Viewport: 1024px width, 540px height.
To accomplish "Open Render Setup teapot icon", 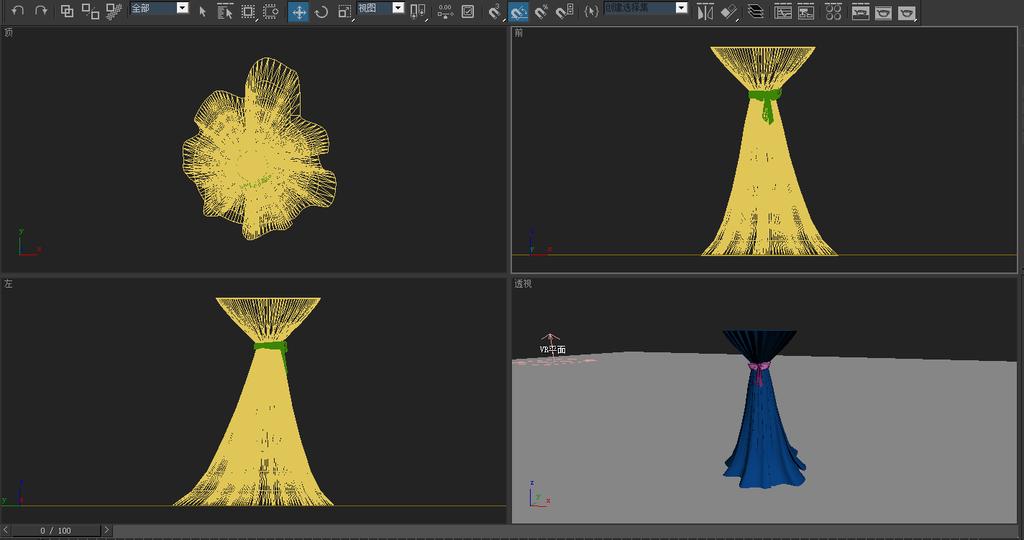I will pos(860,12).
